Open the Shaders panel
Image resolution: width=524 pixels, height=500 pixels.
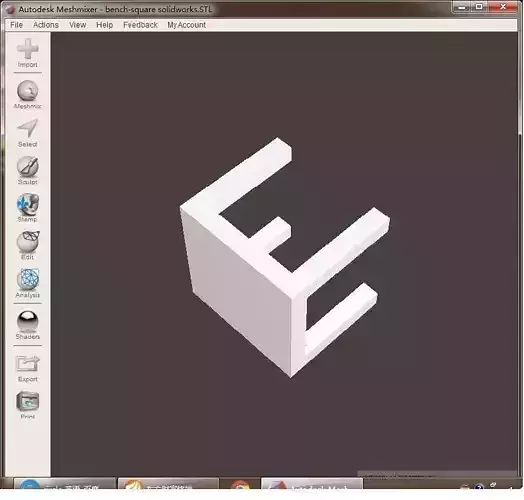(27, 321)
